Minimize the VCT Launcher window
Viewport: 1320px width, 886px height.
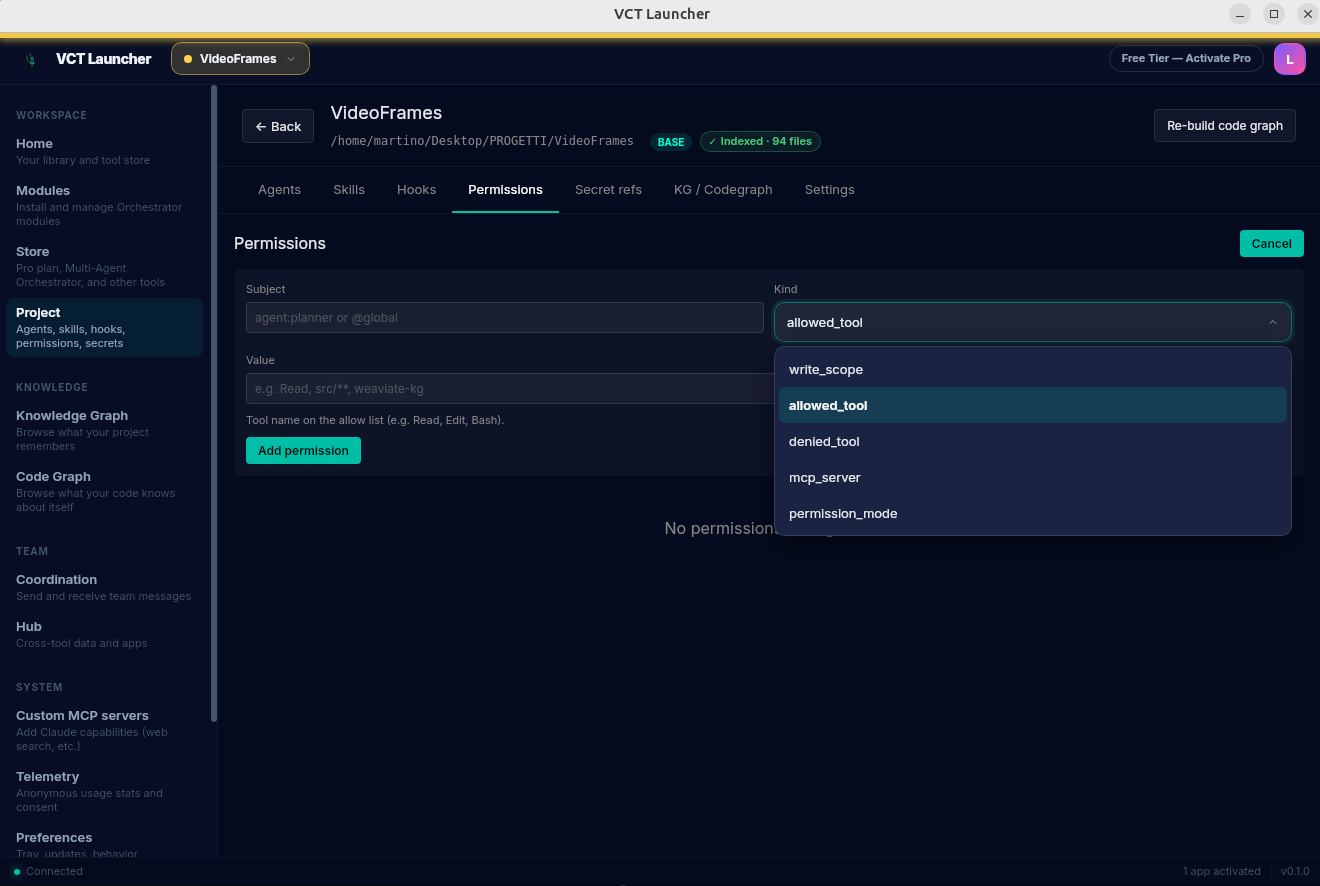[x=1240, y=14]
